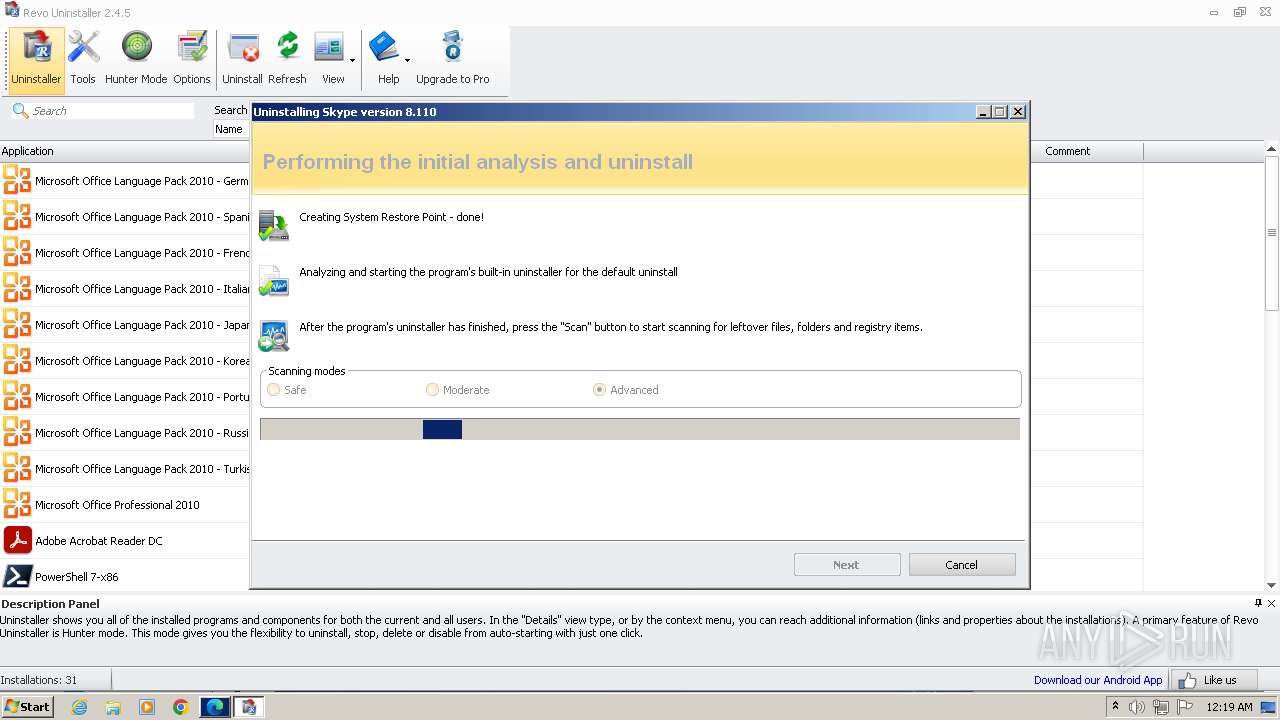Image resolution: width=1280 pixels, height=720 pixels.
Task: Refresh the installed programs list
Action: [287, 59]
